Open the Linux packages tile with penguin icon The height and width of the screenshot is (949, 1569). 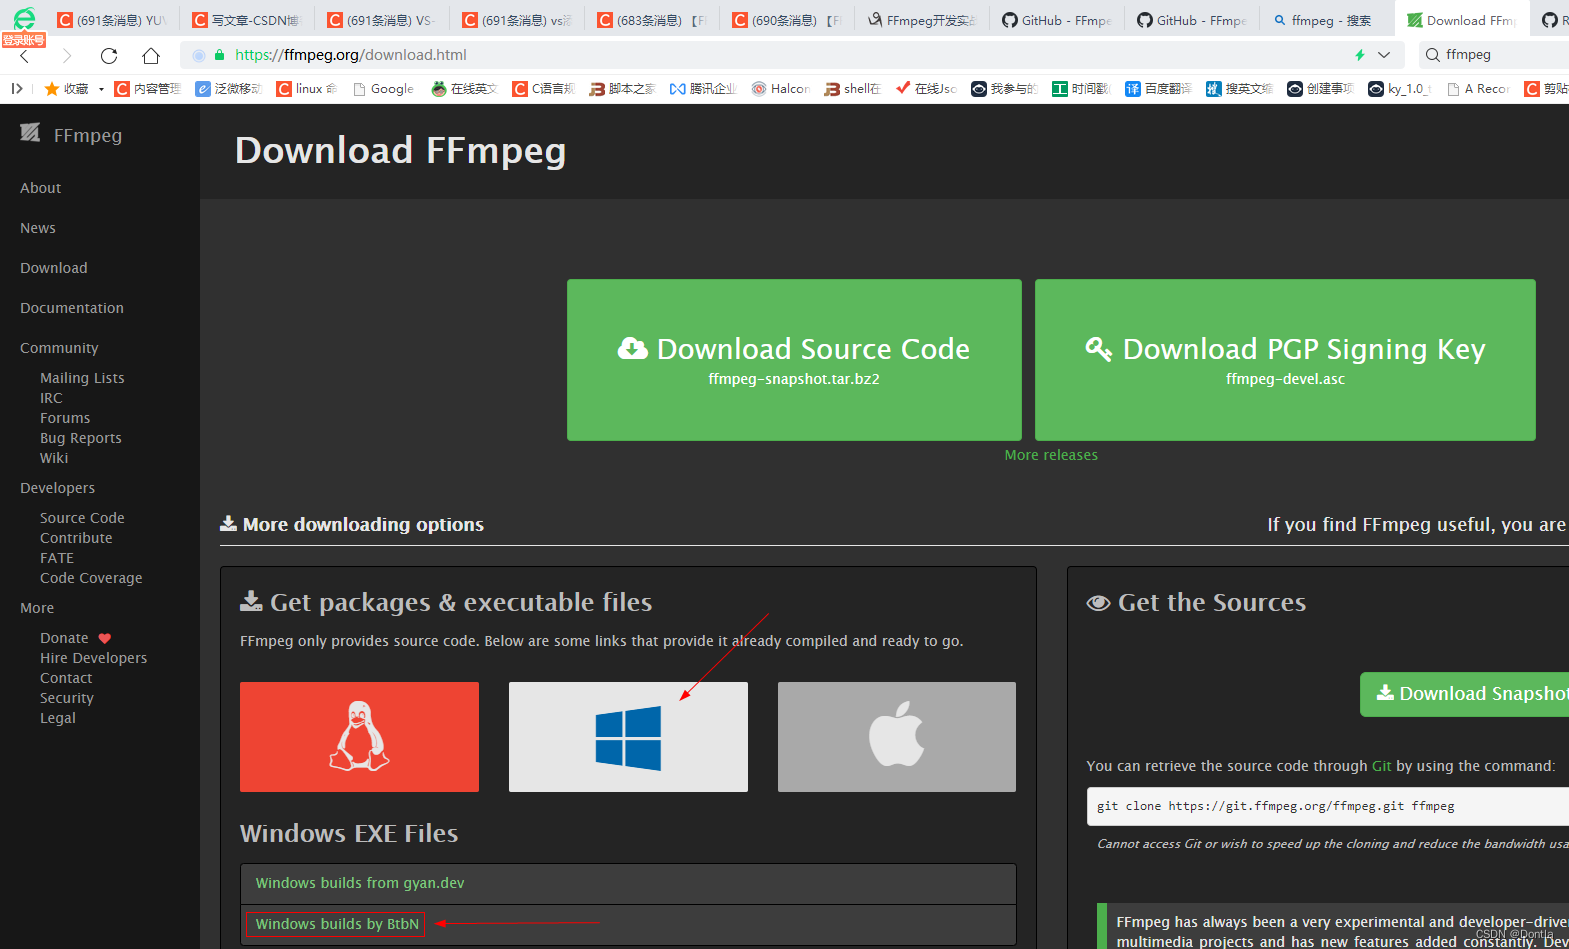359,737
